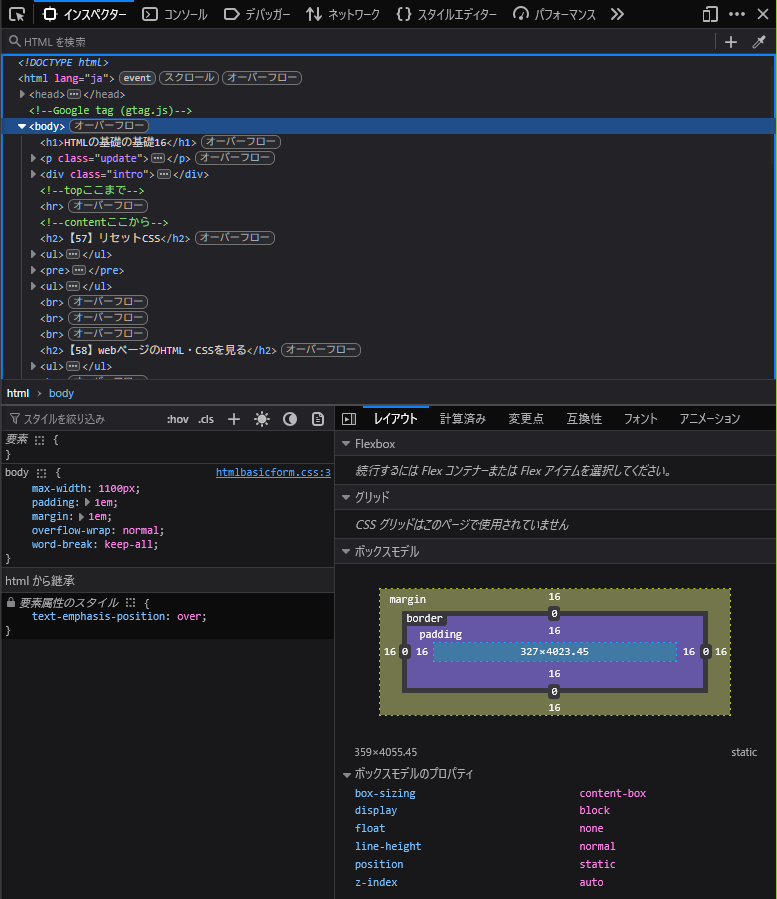Toggle the :hov pseudo-class panel
This screenshot has height=899, width=777.
pyautogui.click(x=178, y=419)
